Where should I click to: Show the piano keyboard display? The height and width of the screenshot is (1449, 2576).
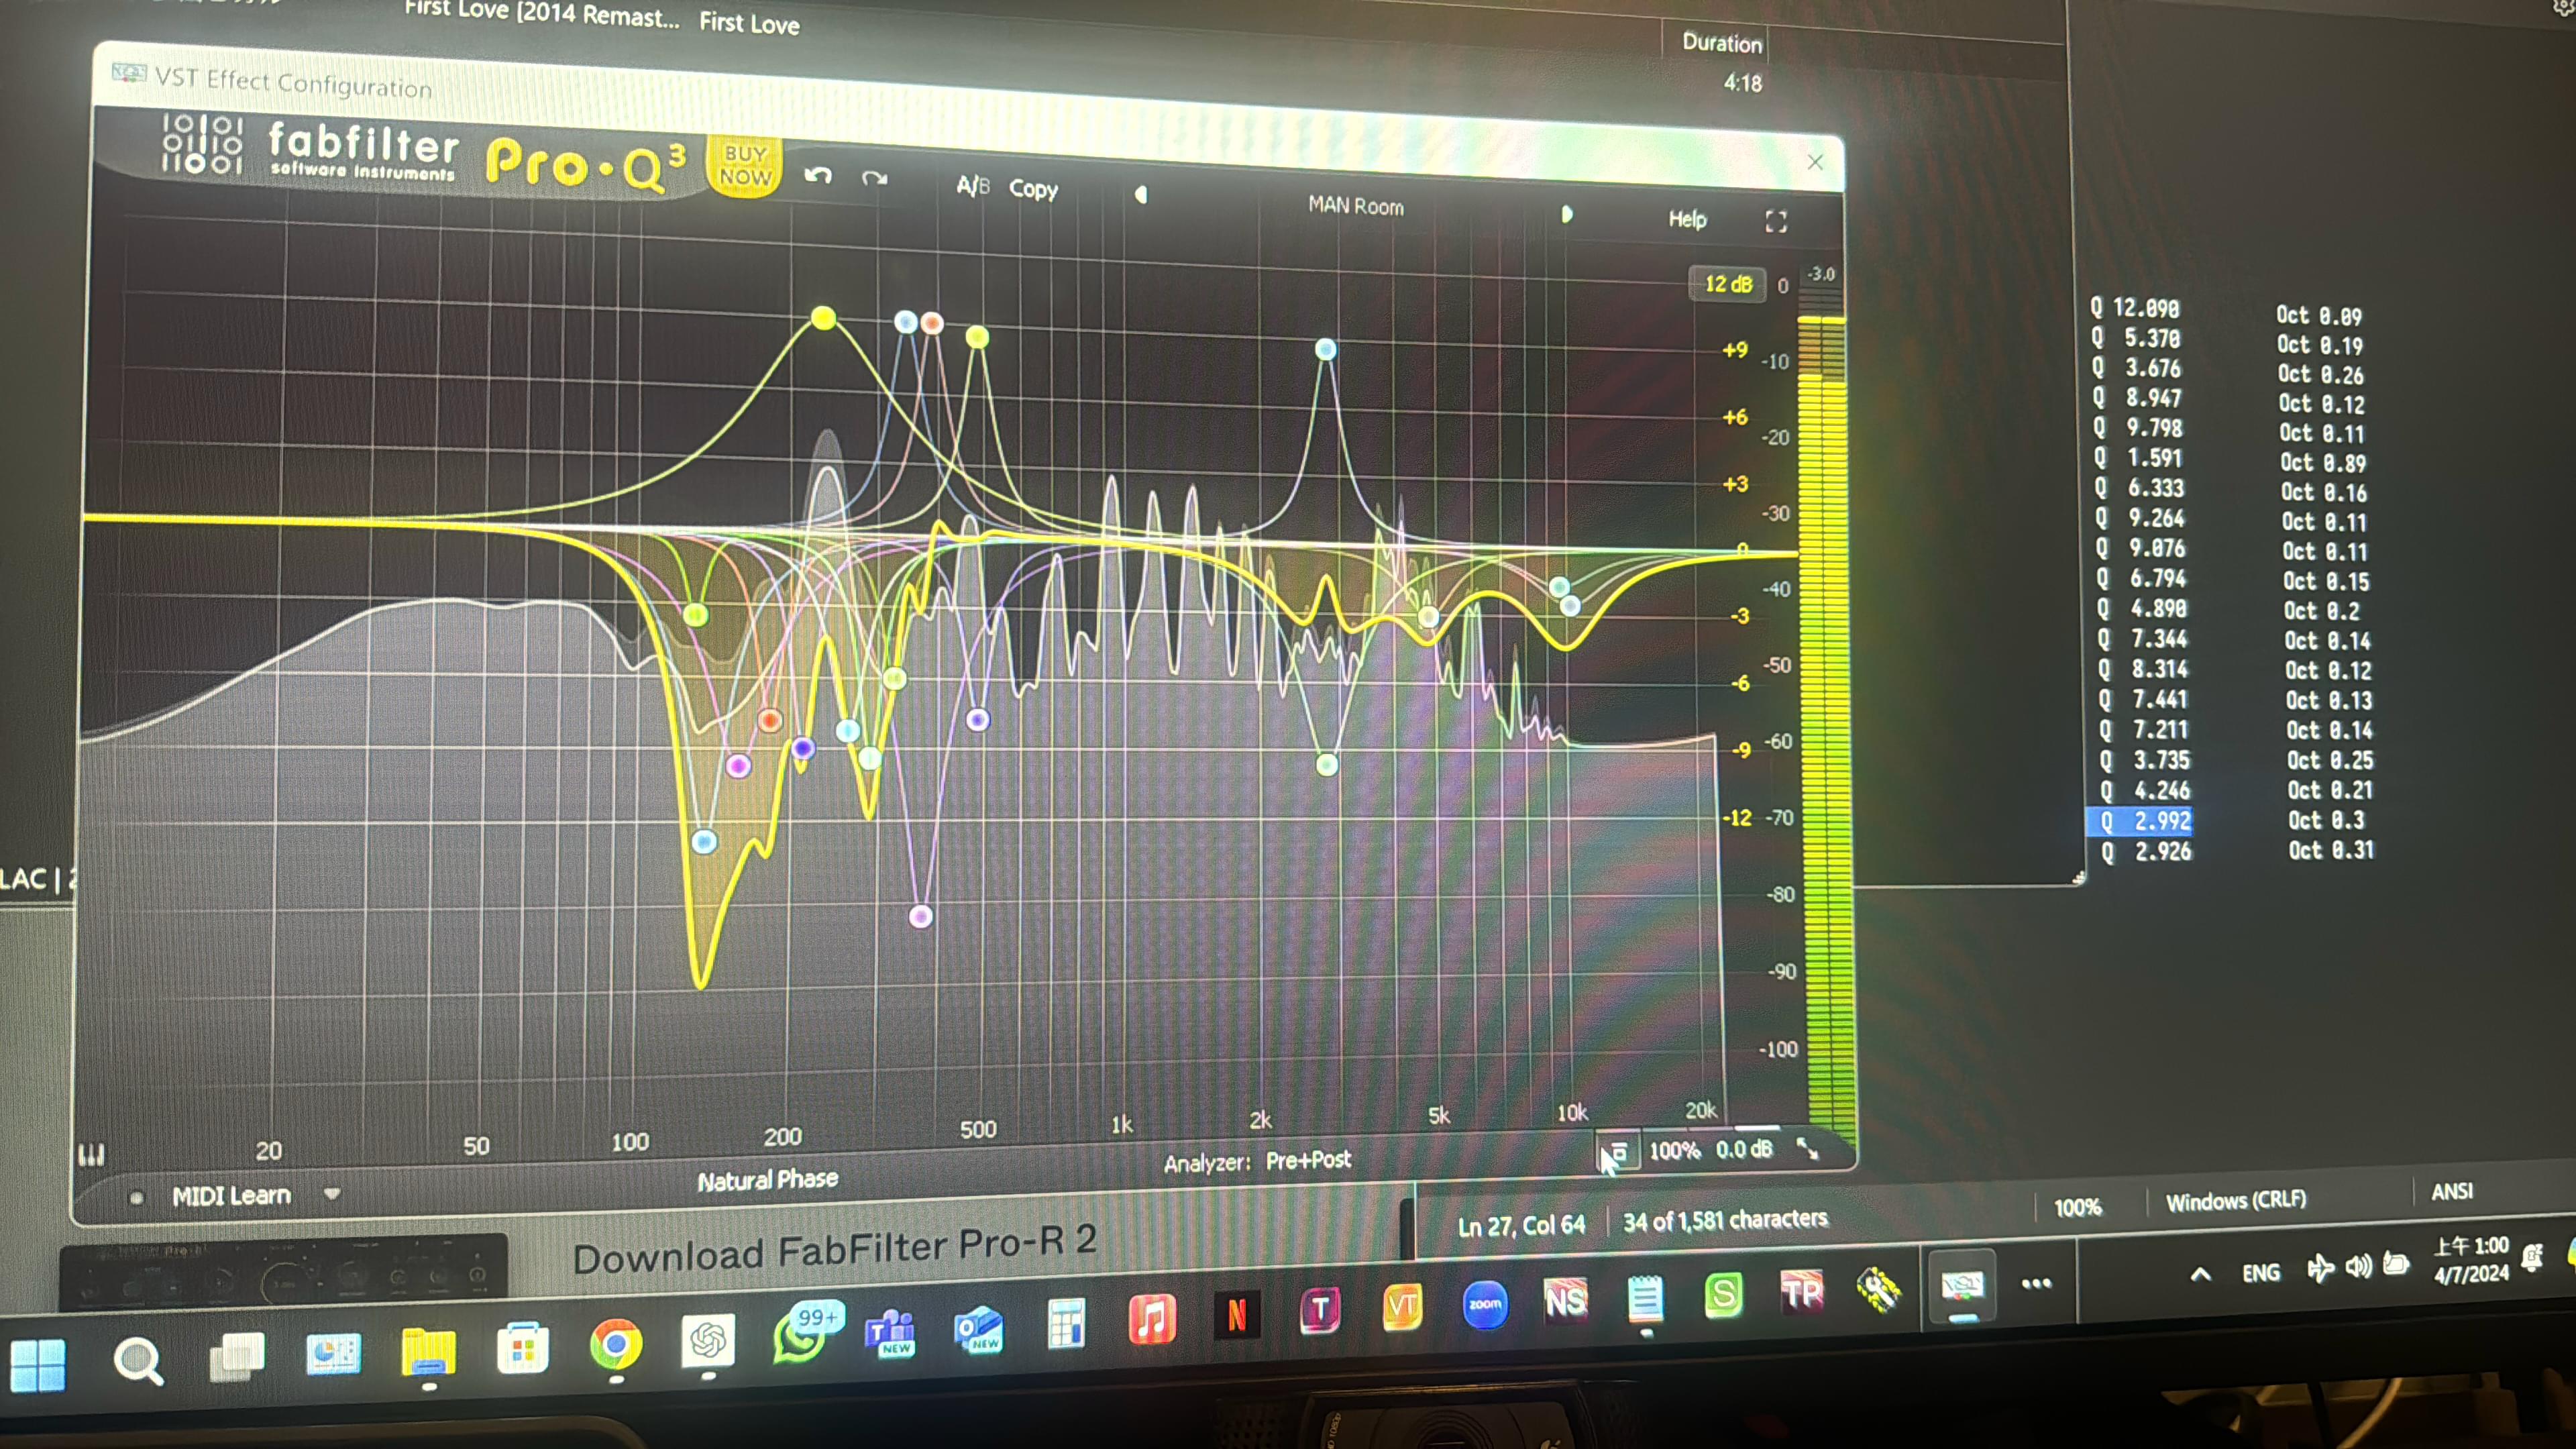pyautogui.click(x=91, y=1155)
